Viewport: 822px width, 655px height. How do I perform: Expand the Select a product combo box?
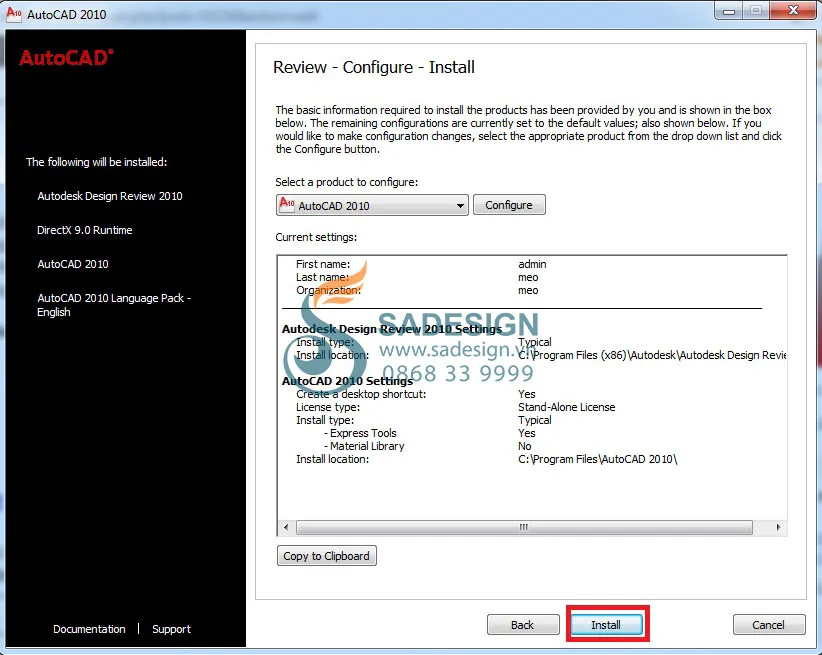point(370,205)
